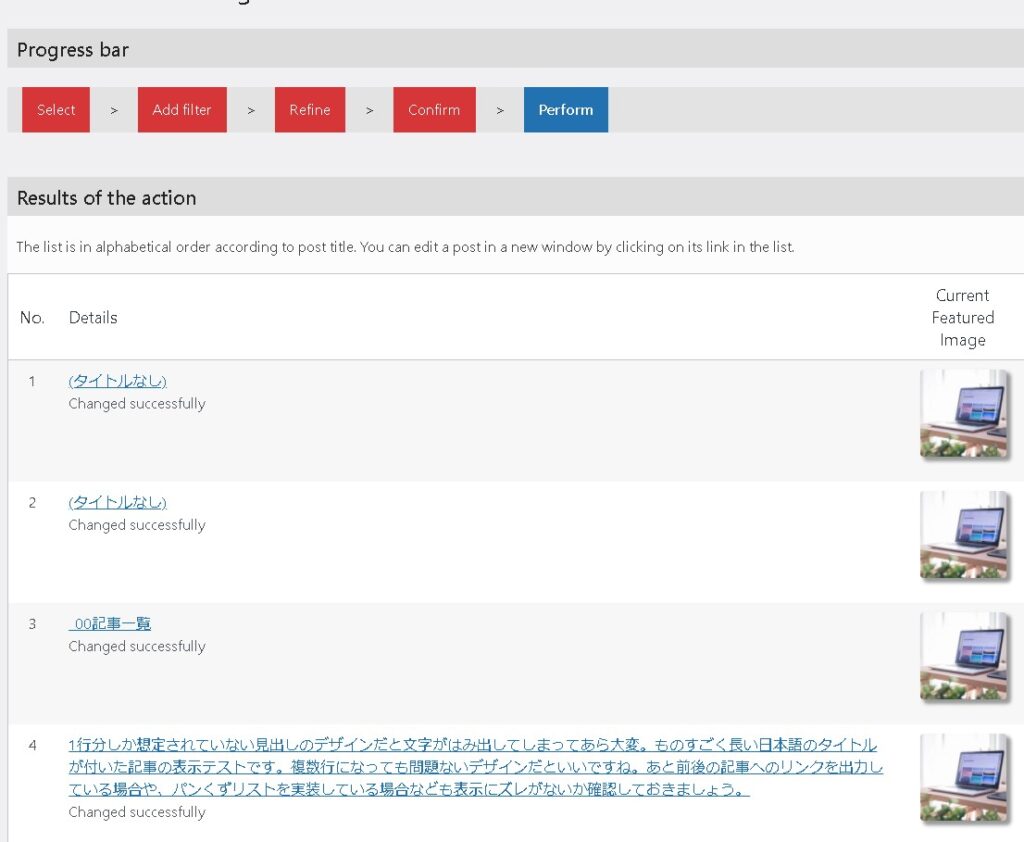Viewport: 1024px width, 842px height.
Task: Click the Results of the action heading
Action: [107, 198]
